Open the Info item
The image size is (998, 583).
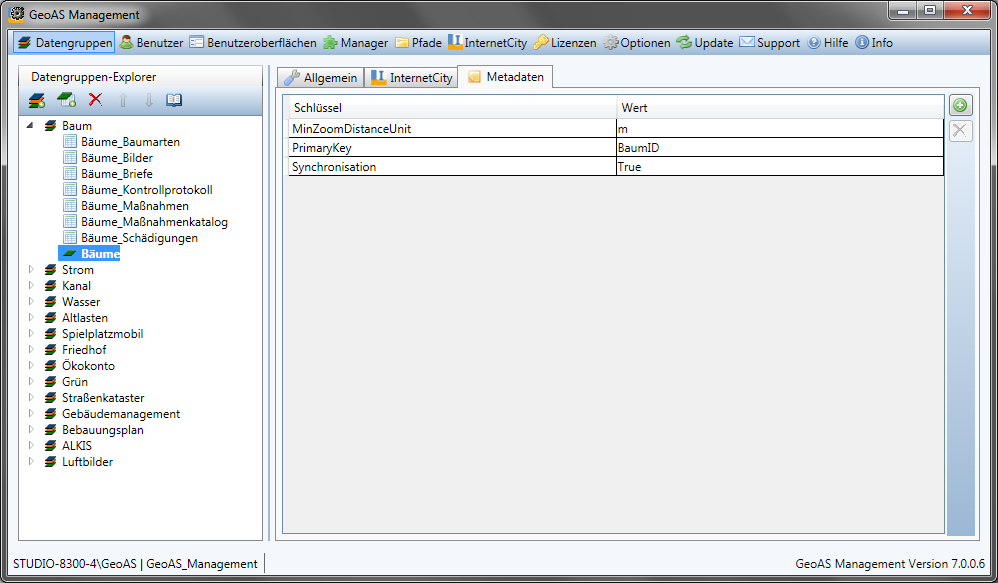(x=874, y=43)
